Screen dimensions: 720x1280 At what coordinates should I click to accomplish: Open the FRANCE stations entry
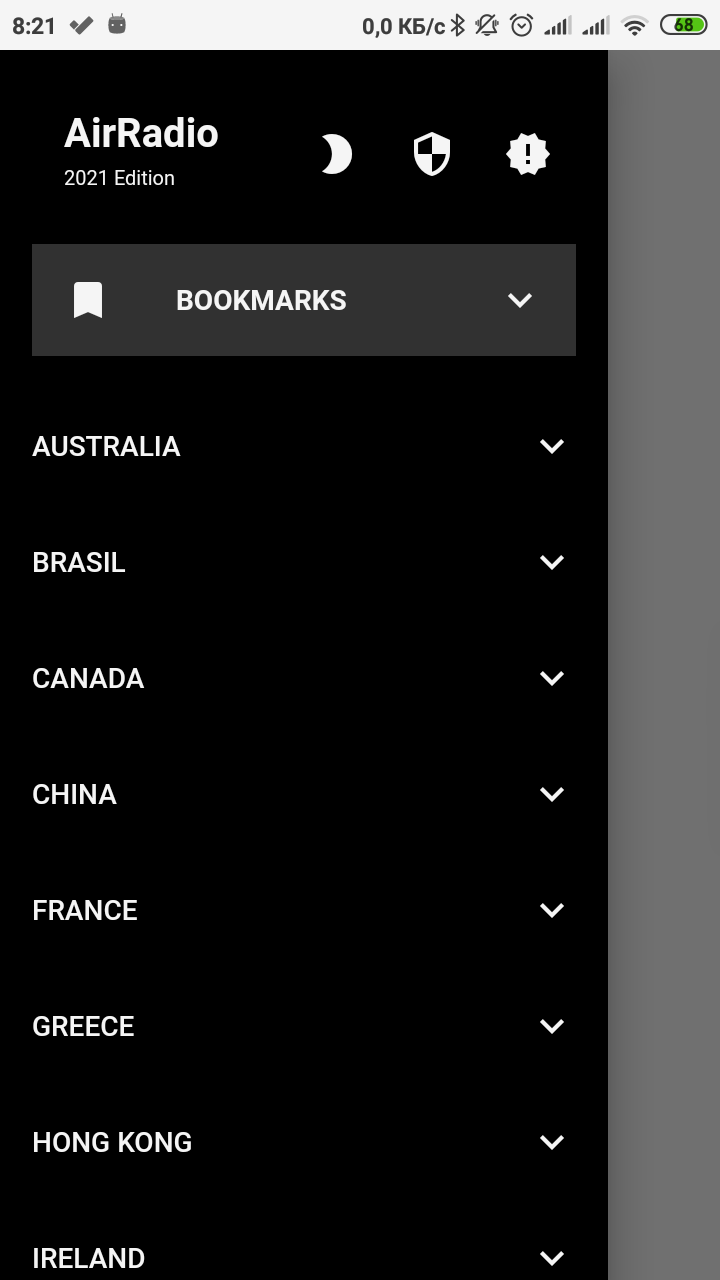pos(85,910)
